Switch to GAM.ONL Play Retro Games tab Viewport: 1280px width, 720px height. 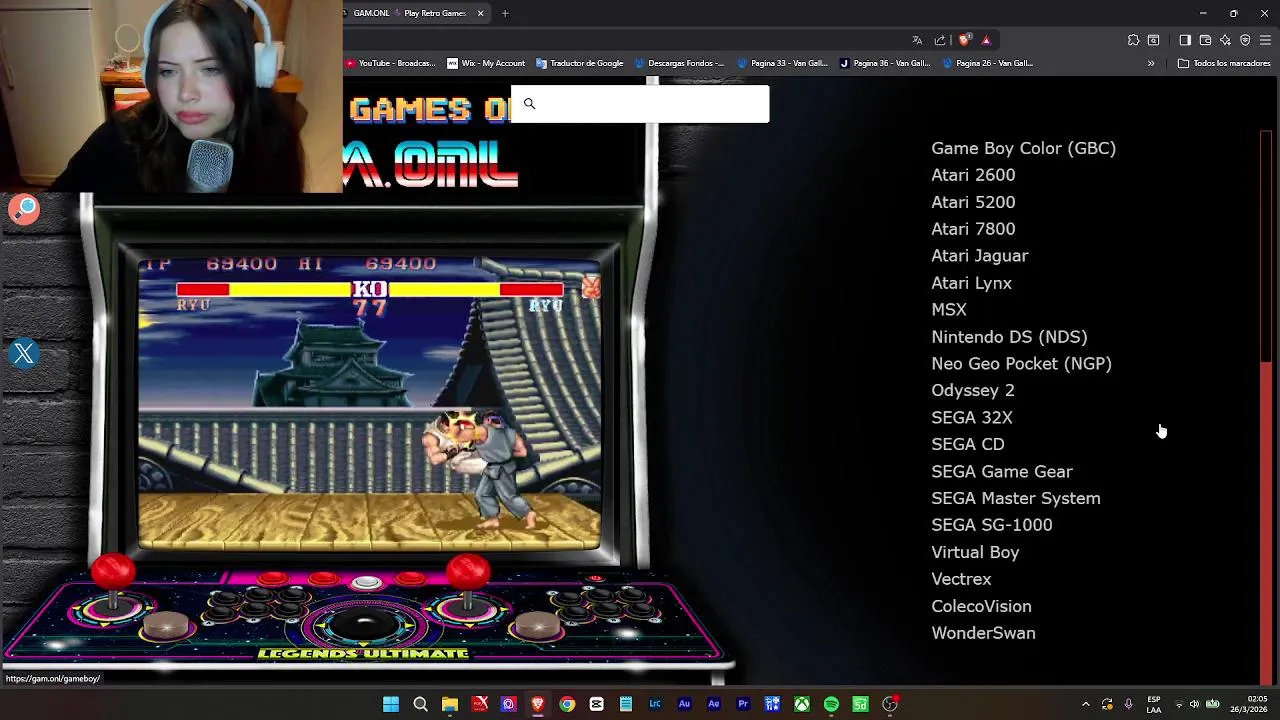408,13
